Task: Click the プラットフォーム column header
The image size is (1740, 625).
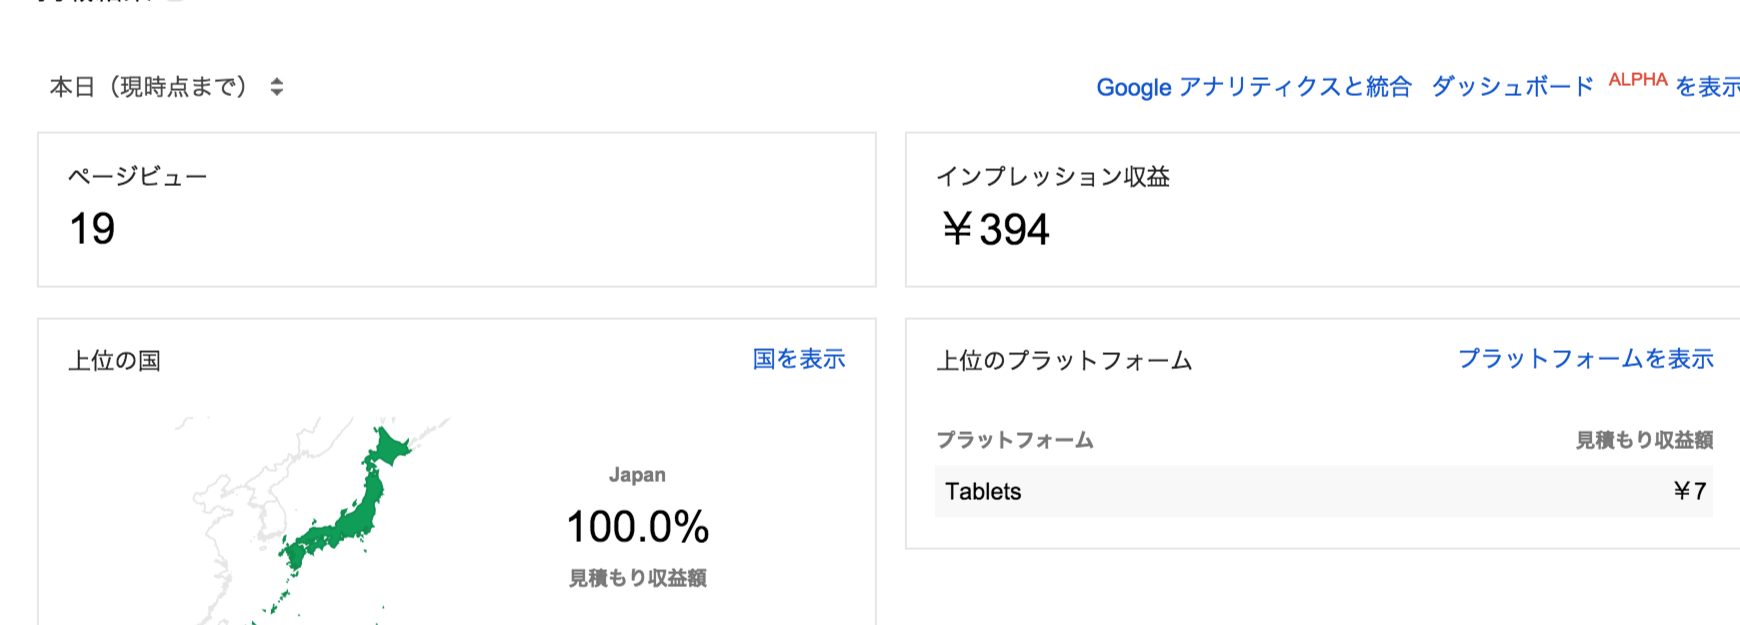Action: pyautogui.click(x=1014, y=440)
